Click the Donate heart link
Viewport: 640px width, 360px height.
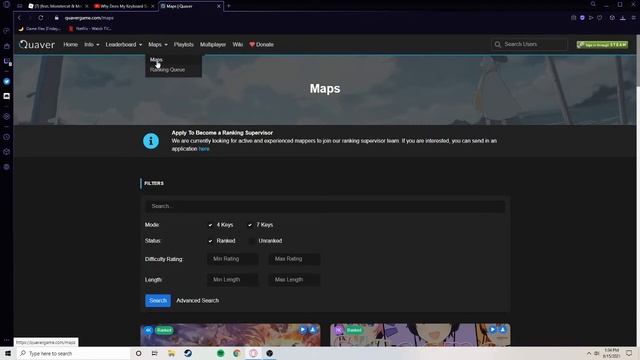tap(262, 44)
